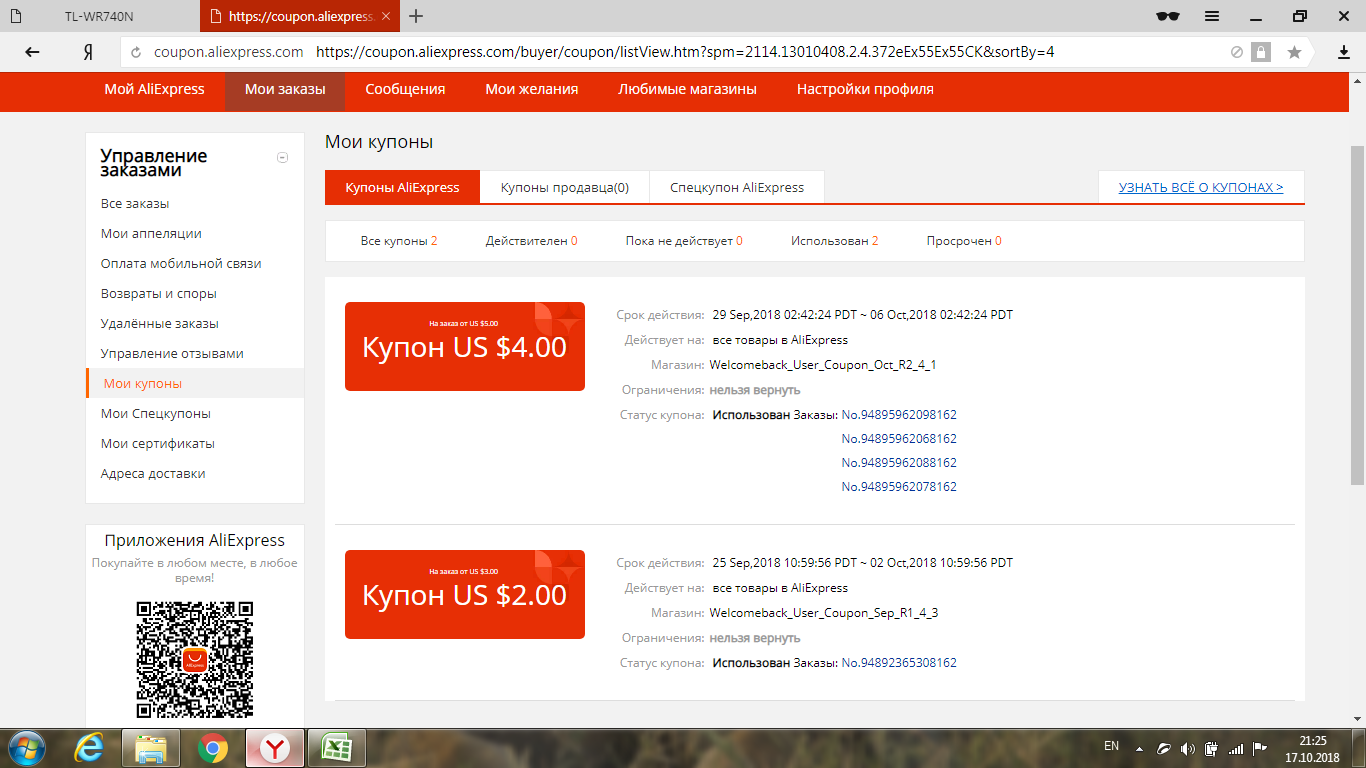1366x768 pixels.
Task: Filter coupons by Просрочен
Action: pyautogui.click(x=964, y=241)
